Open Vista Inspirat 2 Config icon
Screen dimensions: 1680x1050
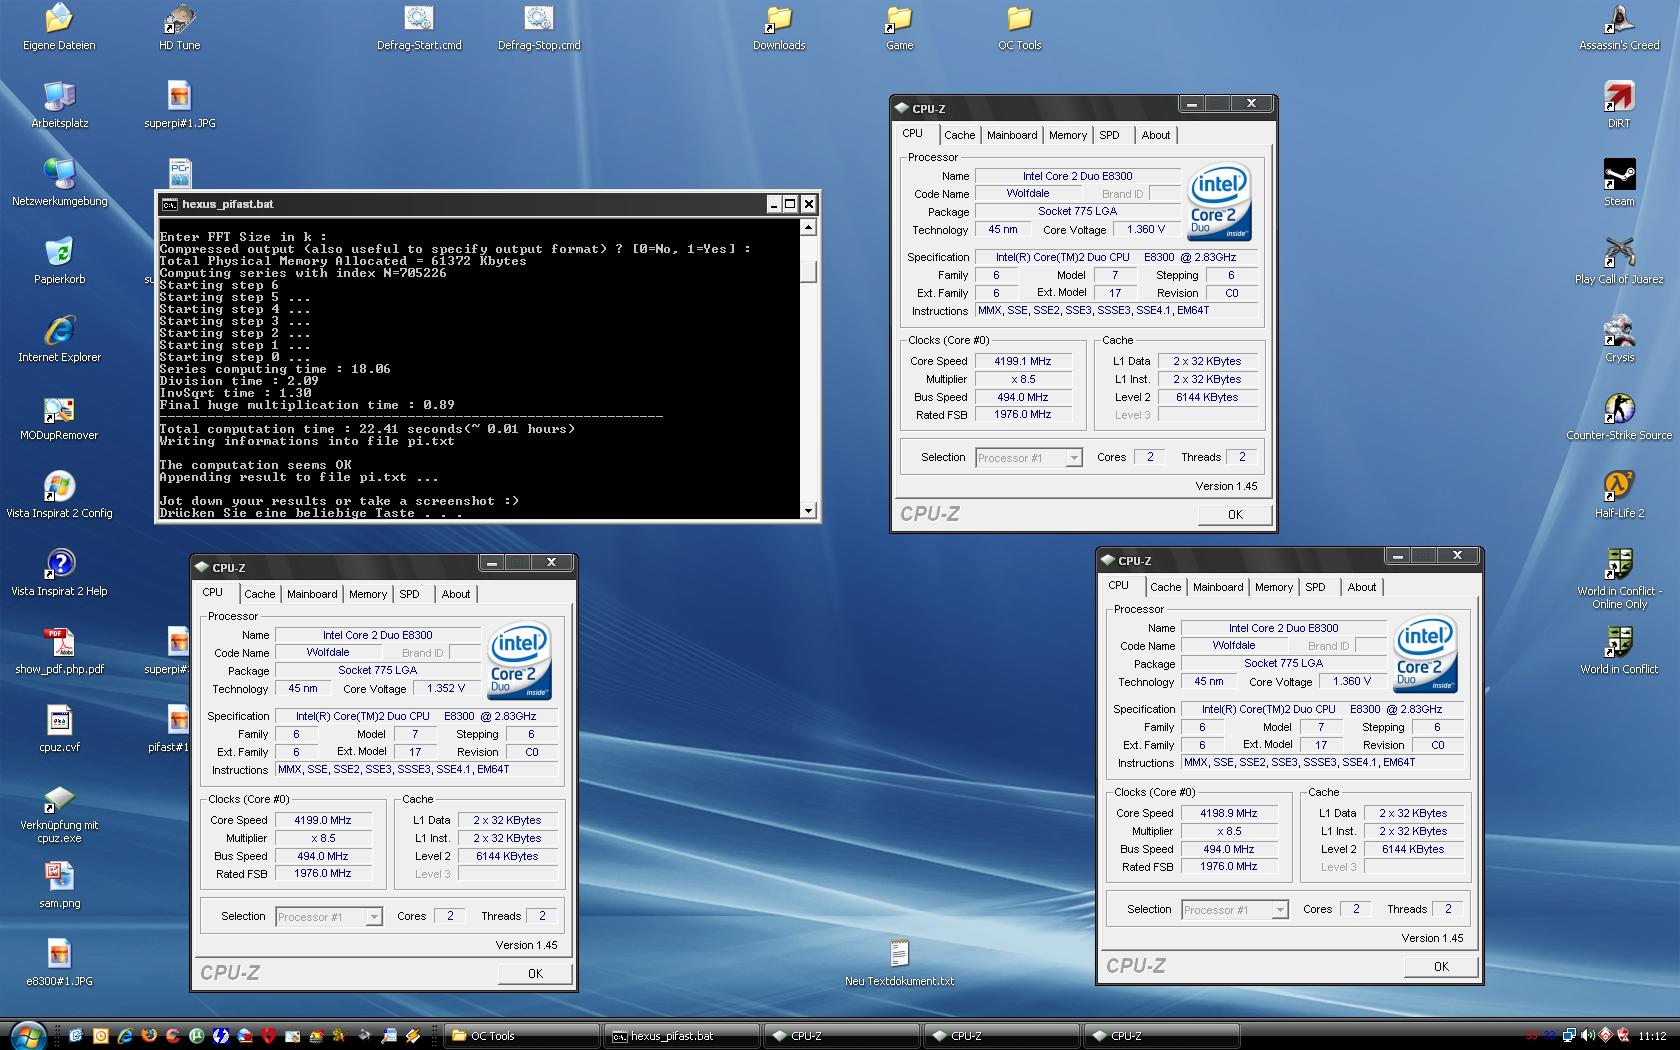60,495
